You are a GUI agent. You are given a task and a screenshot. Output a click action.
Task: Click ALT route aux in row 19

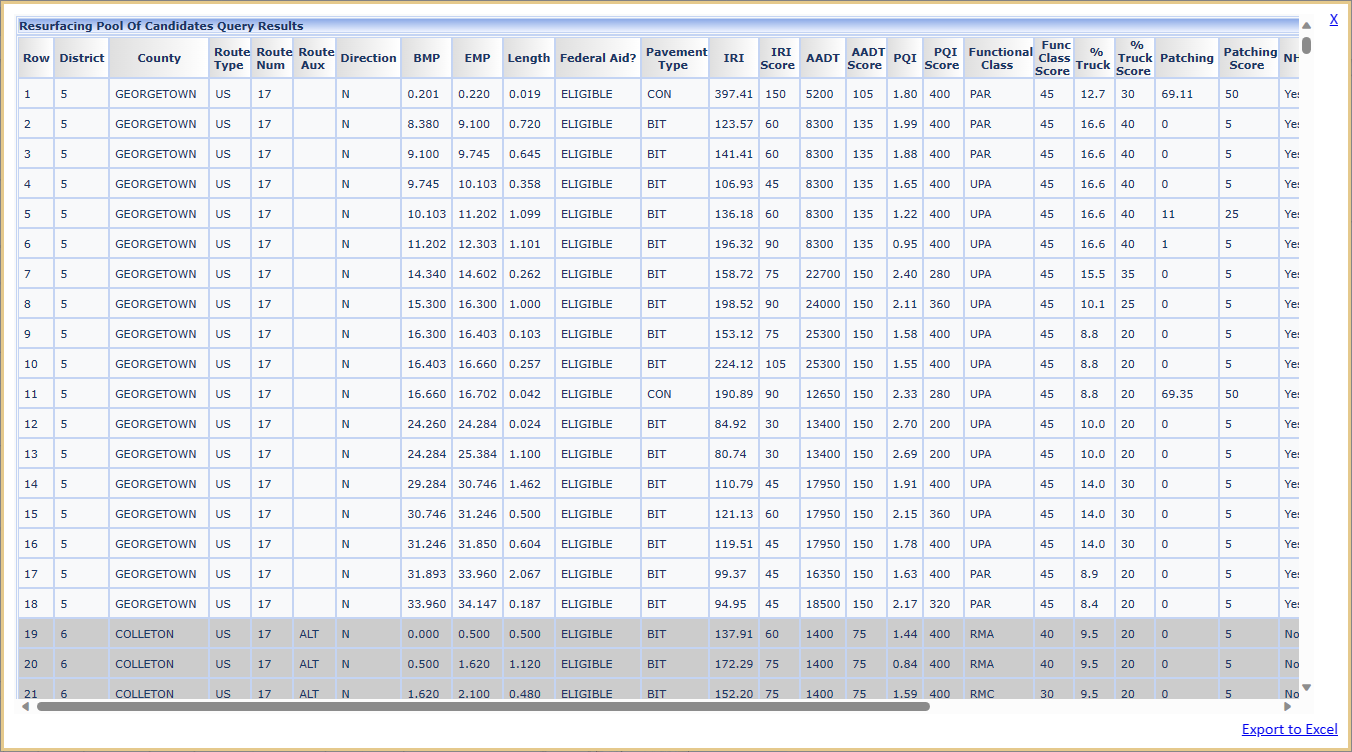click(x=309, y=634)
